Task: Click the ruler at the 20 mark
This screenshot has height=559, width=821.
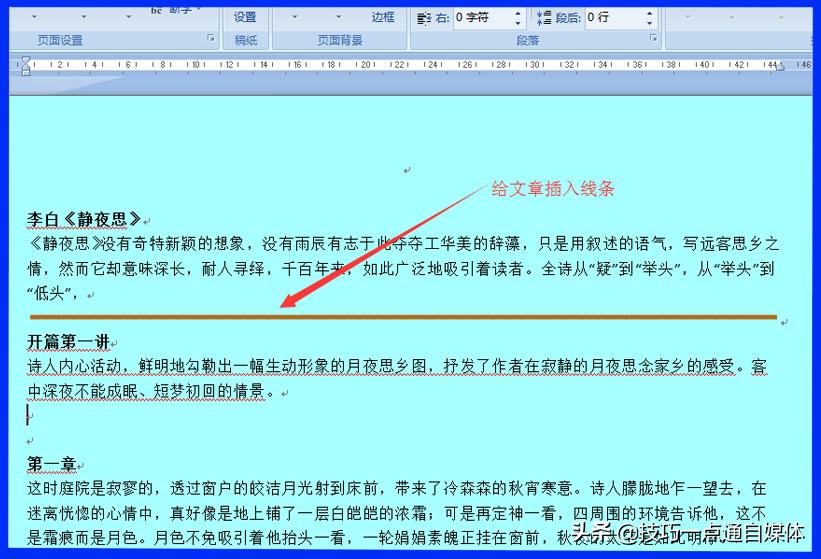Action: point(365,64)
